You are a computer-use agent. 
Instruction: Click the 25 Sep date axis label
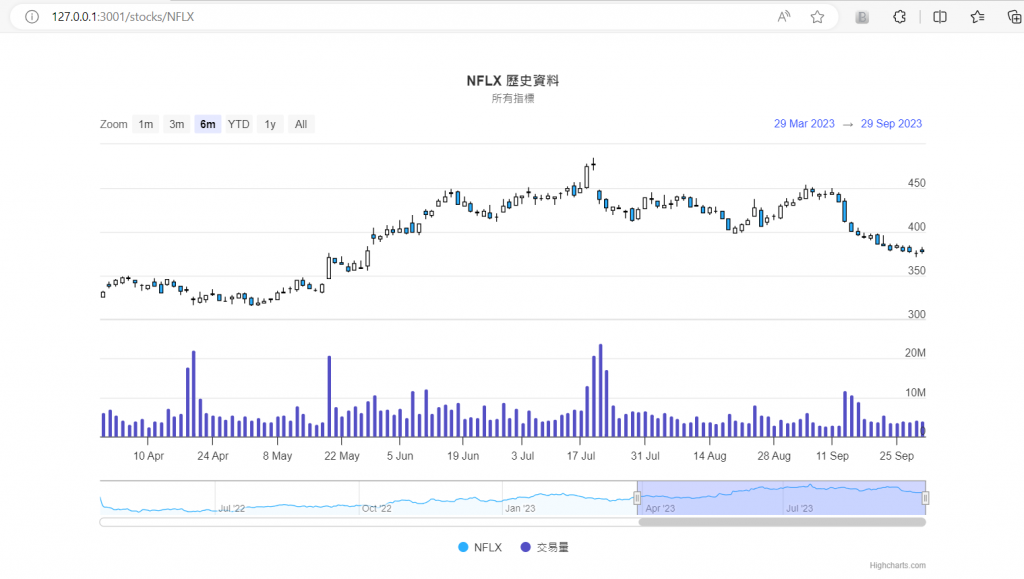896,456
